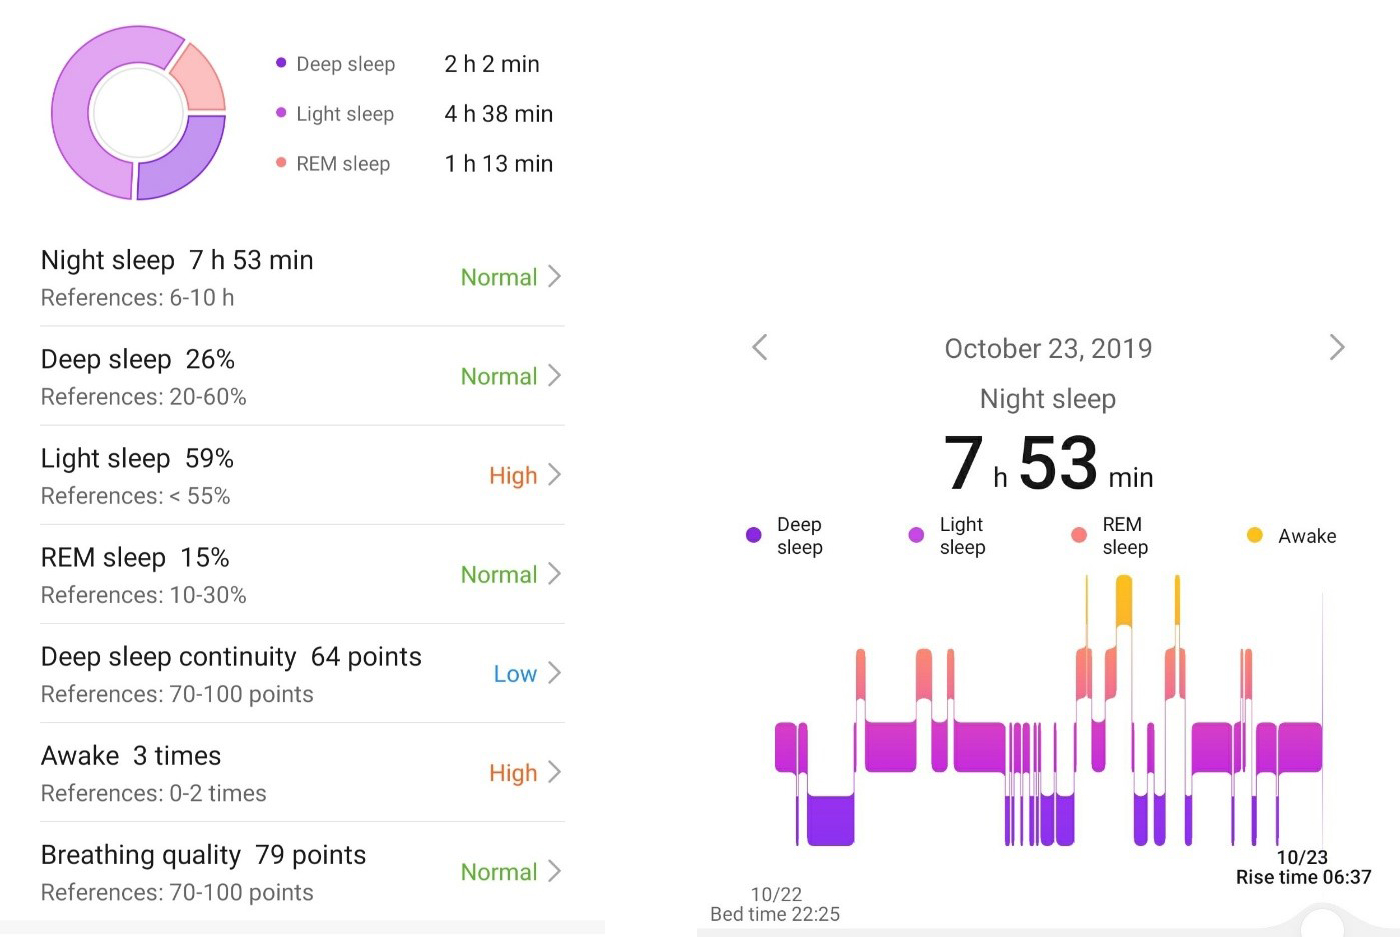Image resolution: width=1400 pixels, height=937 pixels.
Task: Tap the sleep donut chart
Action: 138,112
